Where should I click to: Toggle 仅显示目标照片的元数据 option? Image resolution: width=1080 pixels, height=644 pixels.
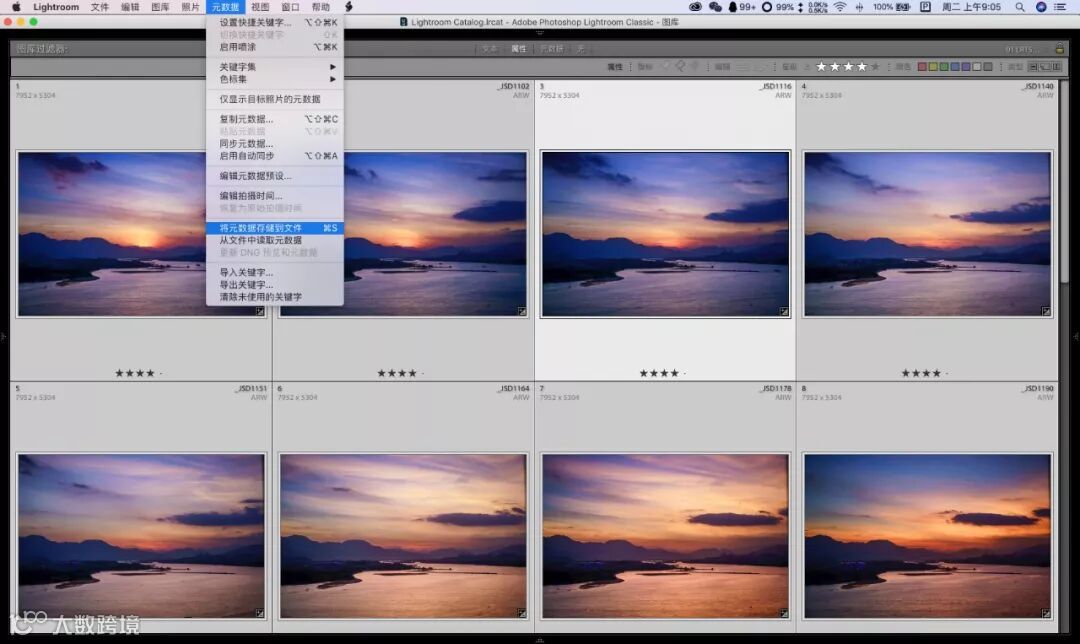click(270, 99)
